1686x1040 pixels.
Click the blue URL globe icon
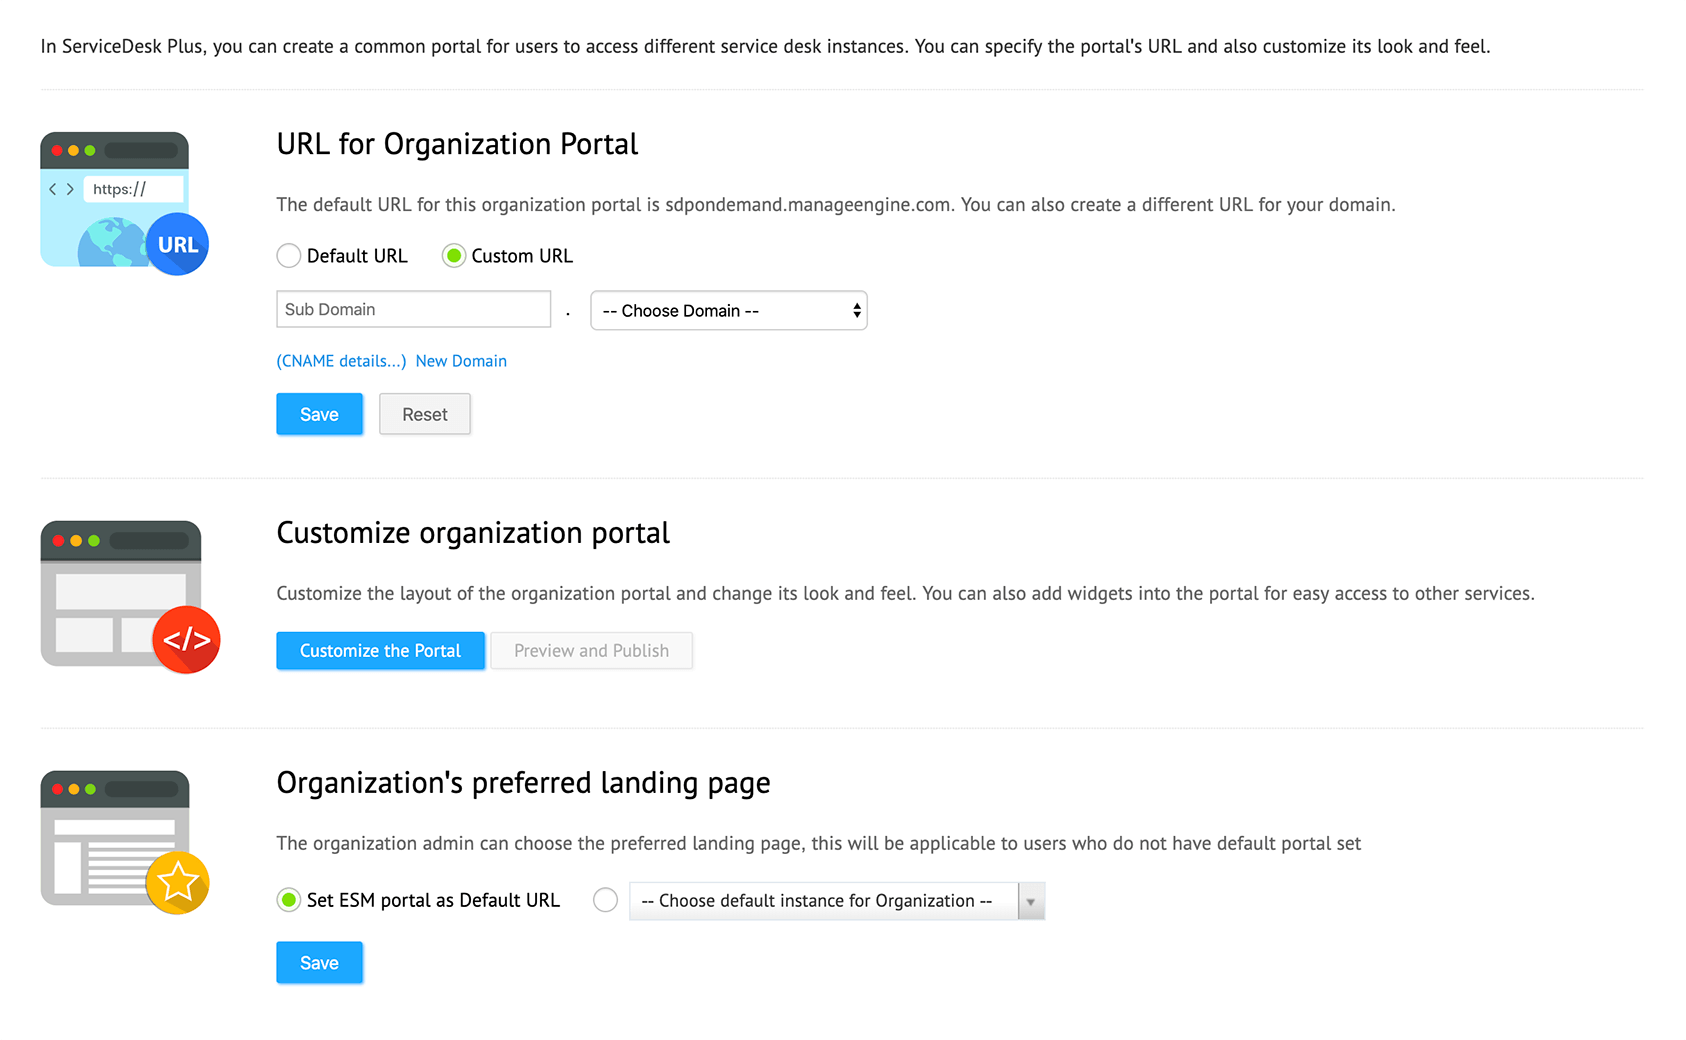coord(177,243)
